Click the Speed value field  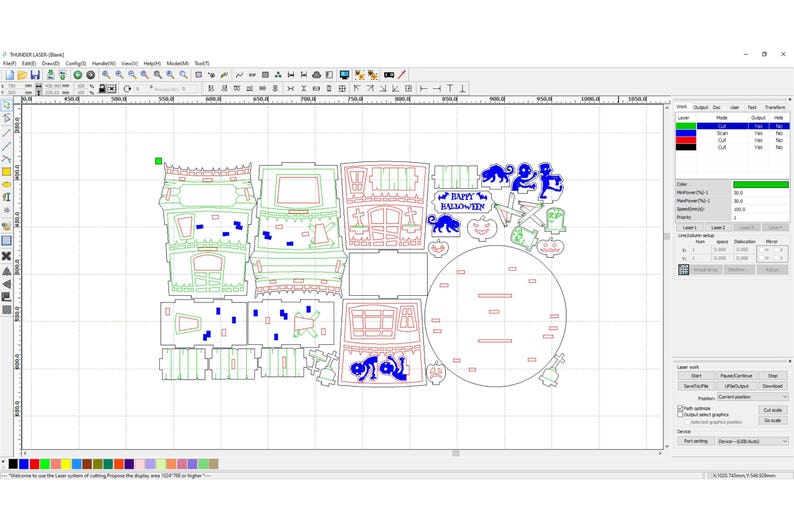point(761,209)
